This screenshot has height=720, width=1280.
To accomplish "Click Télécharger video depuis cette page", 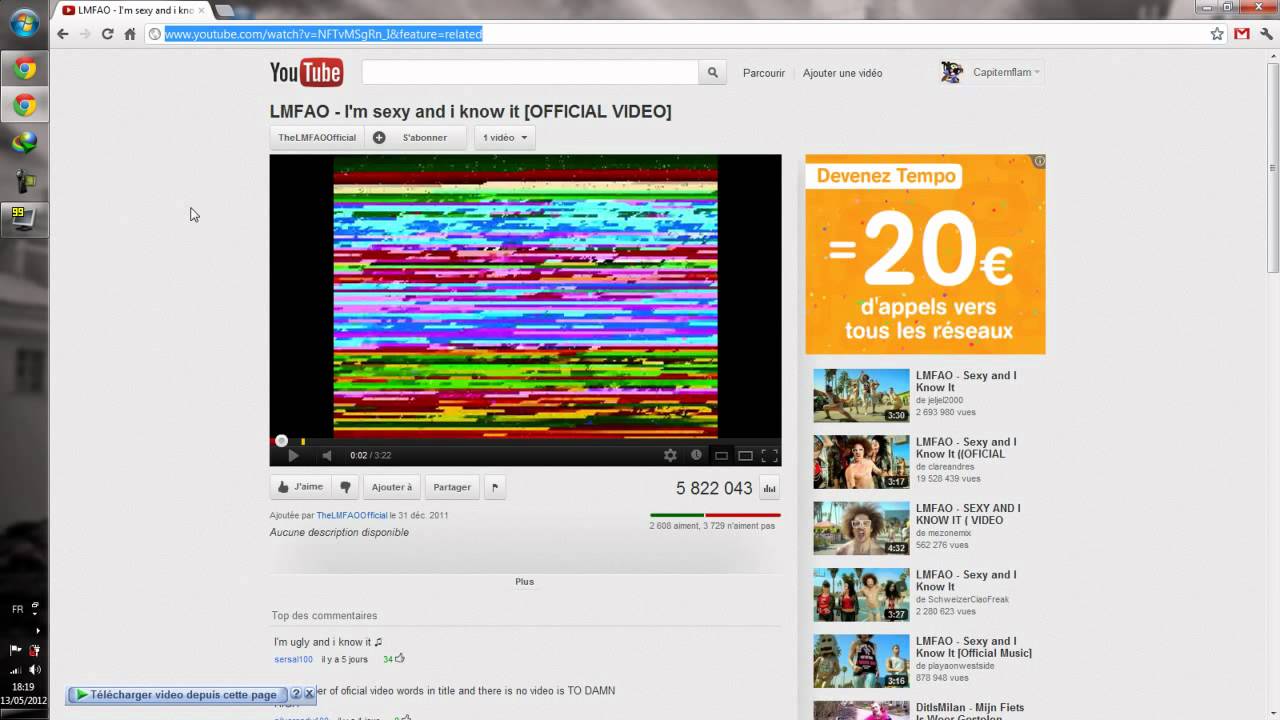I will click(178, 694).
